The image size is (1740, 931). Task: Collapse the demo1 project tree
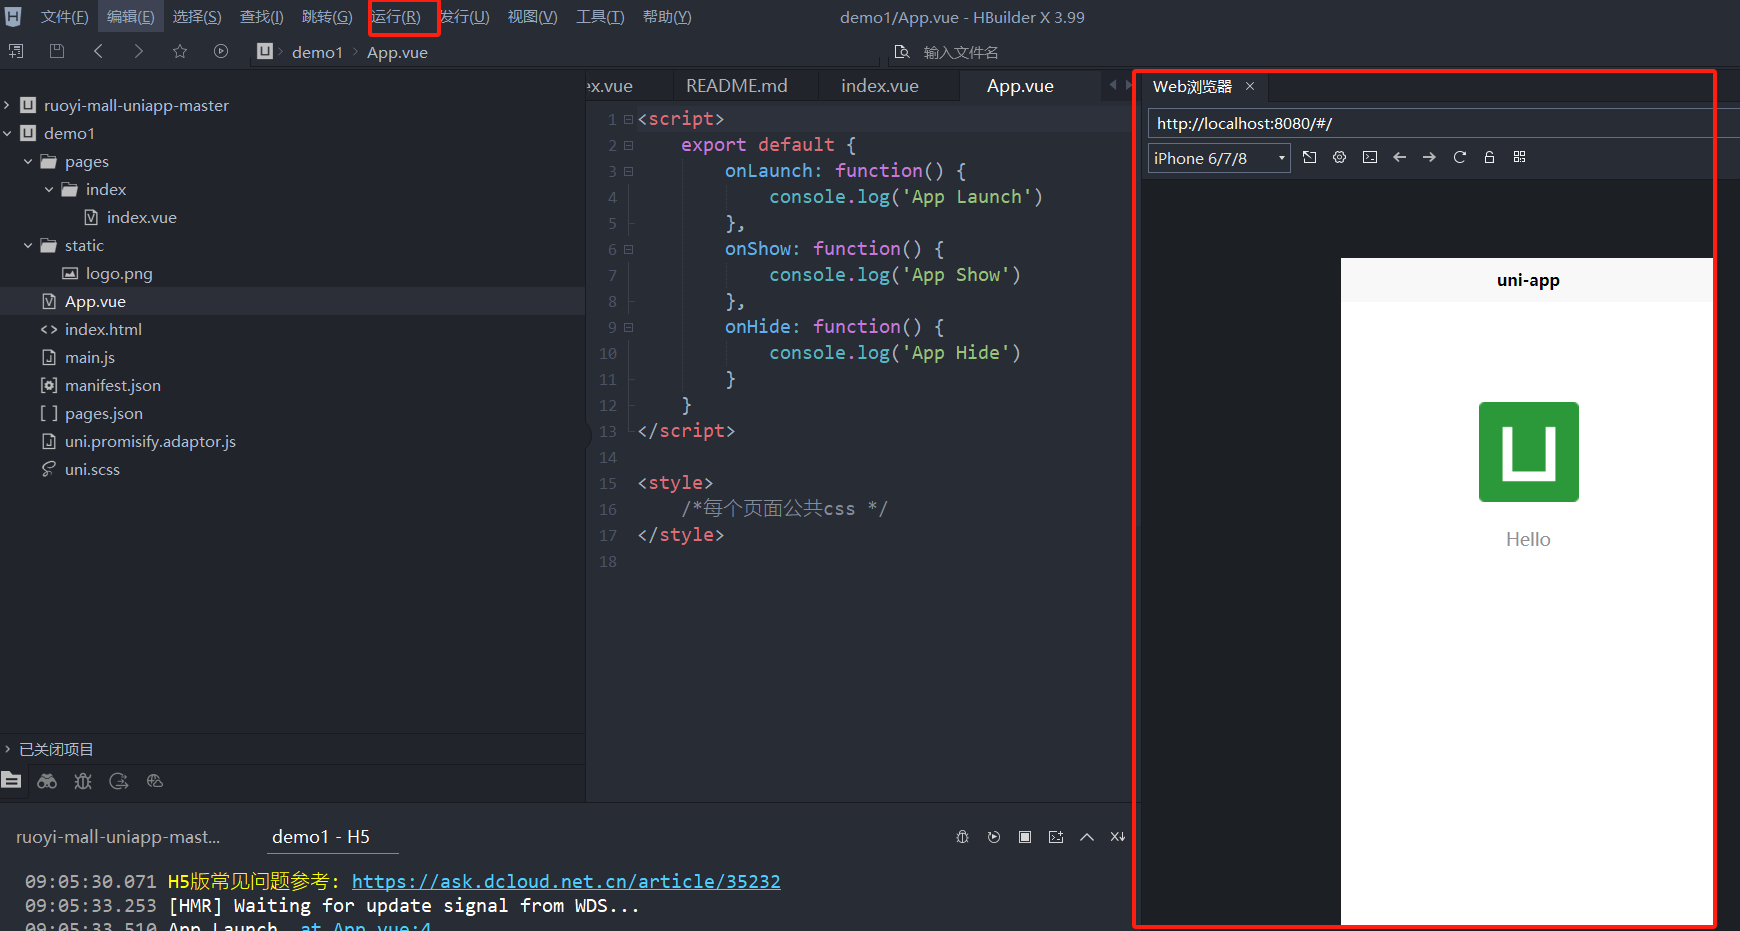coord(7,133)
